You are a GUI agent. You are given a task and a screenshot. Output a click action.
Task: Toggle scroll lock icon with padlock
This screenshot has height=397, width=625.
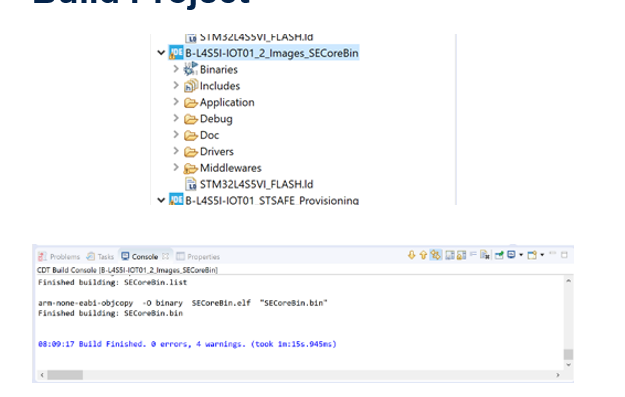462,255
